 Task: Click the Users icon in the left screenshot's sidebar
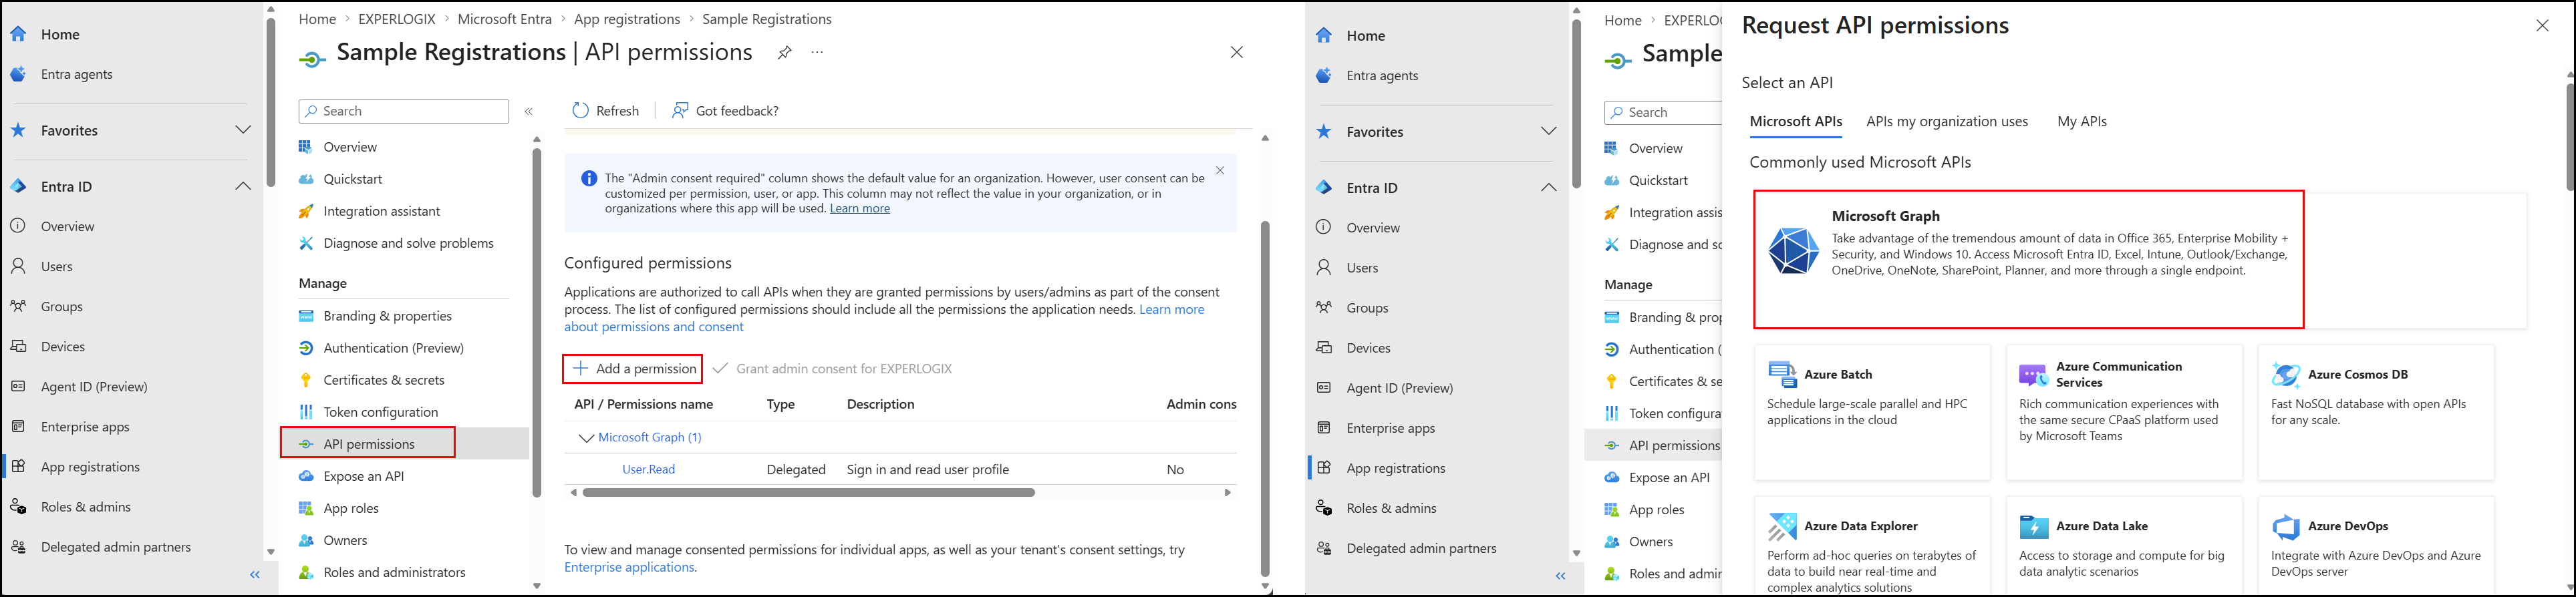point(18,266)
